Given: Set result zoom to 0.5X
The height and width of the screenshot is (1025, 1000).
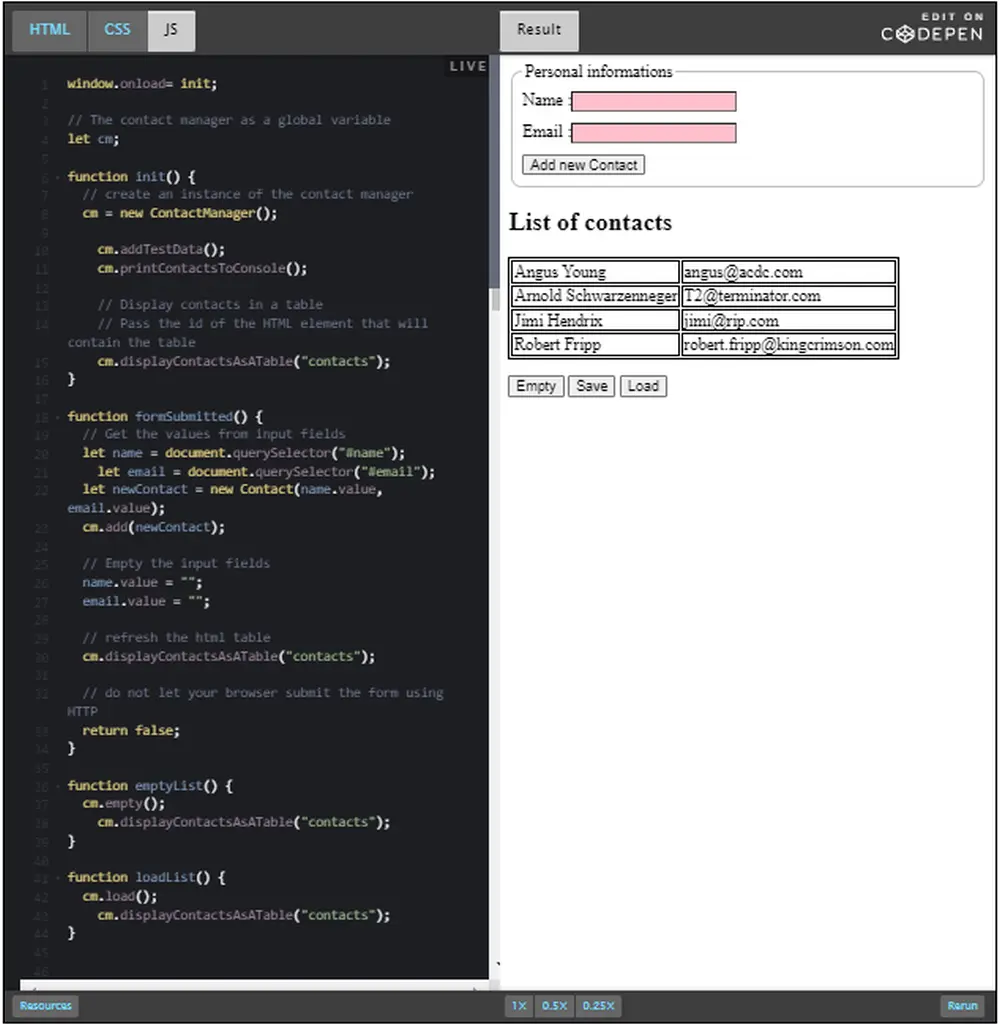Looking at the screenshot, I should coord(554,1005).
